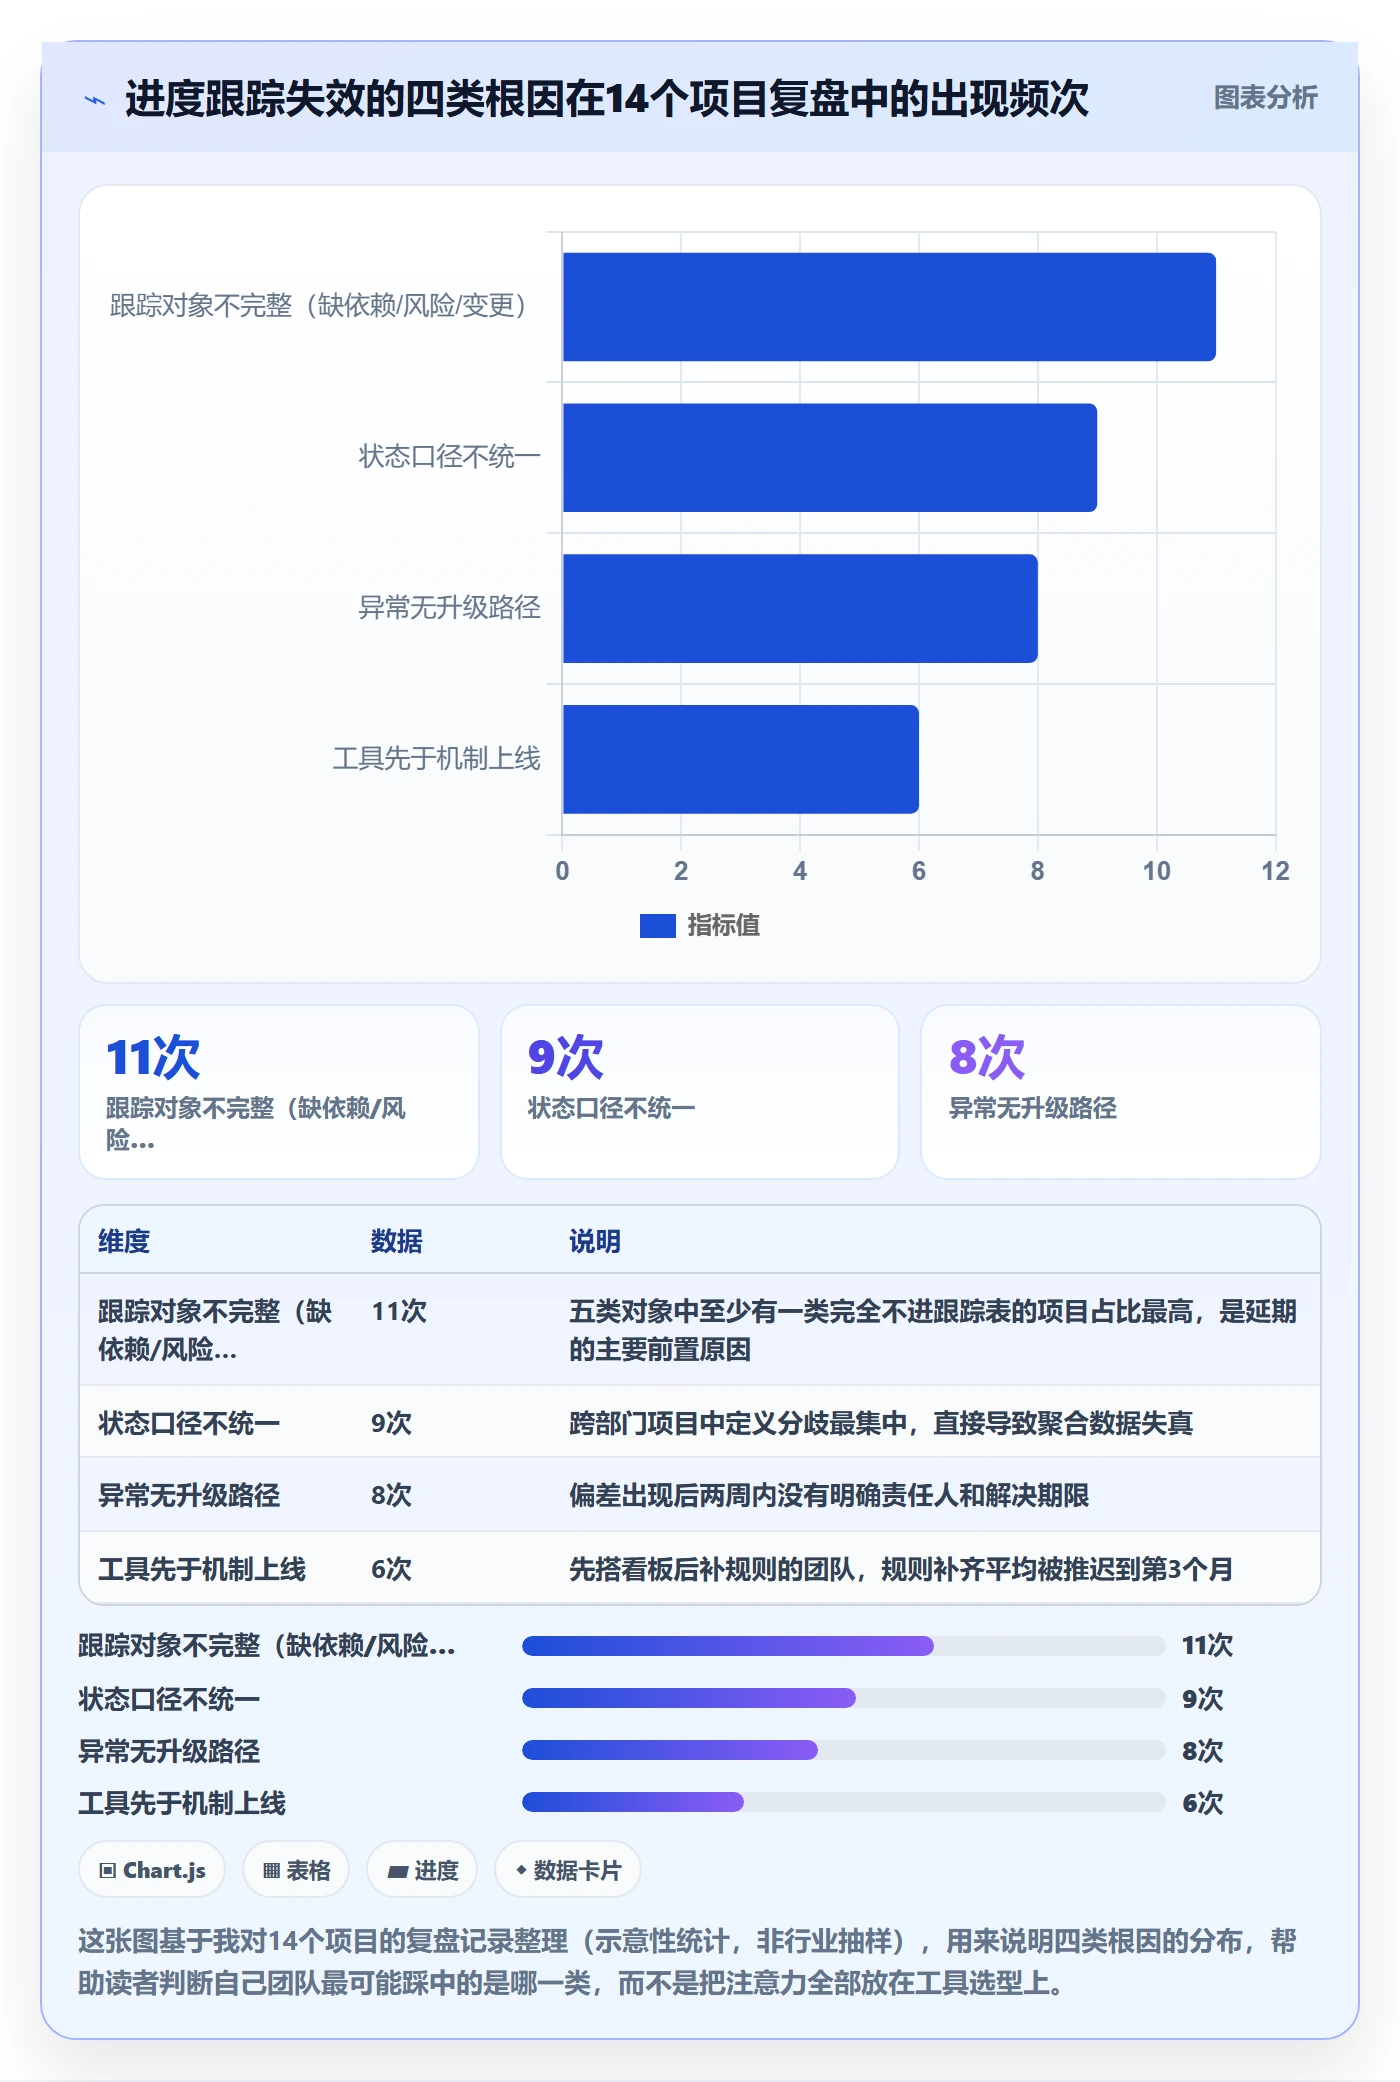Click the 维度 column header
This screenshot has height=2082, width=1400.
[124, 1241]
